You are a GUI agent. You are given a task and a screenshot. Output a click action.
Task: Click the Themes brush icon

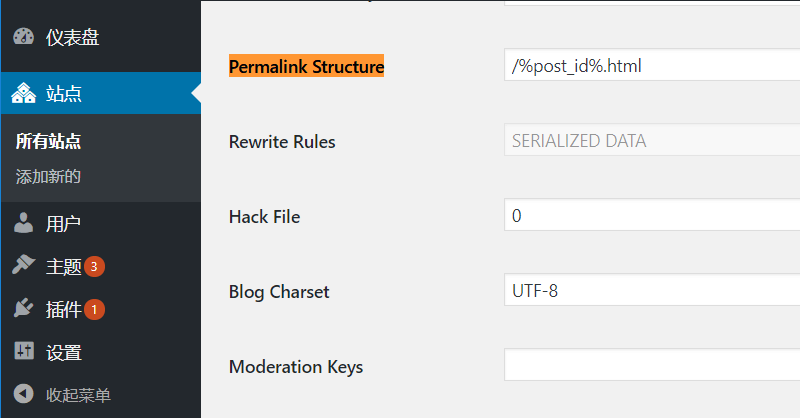click(24, 266)
